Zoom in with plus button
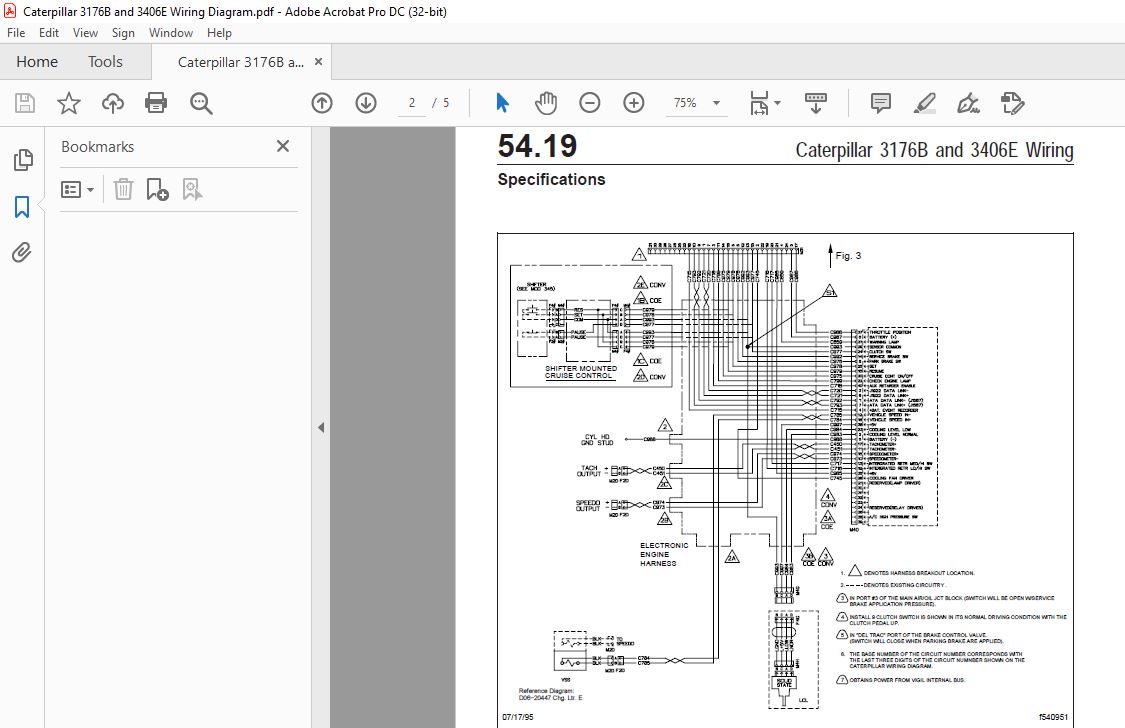The image size is (1125, 728). [x=634, y=103]
